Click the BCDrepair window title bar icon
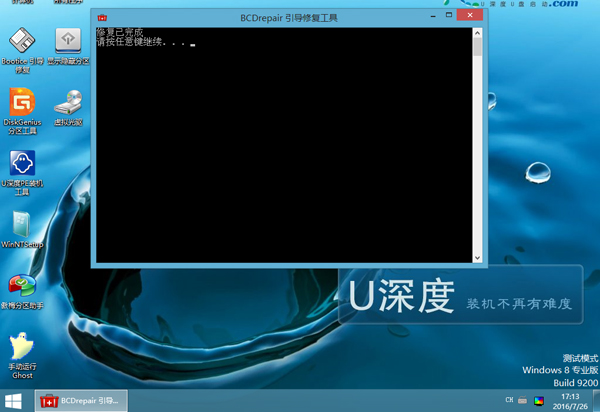This screenshot has width=600, height=412. [x=103, y=19]
